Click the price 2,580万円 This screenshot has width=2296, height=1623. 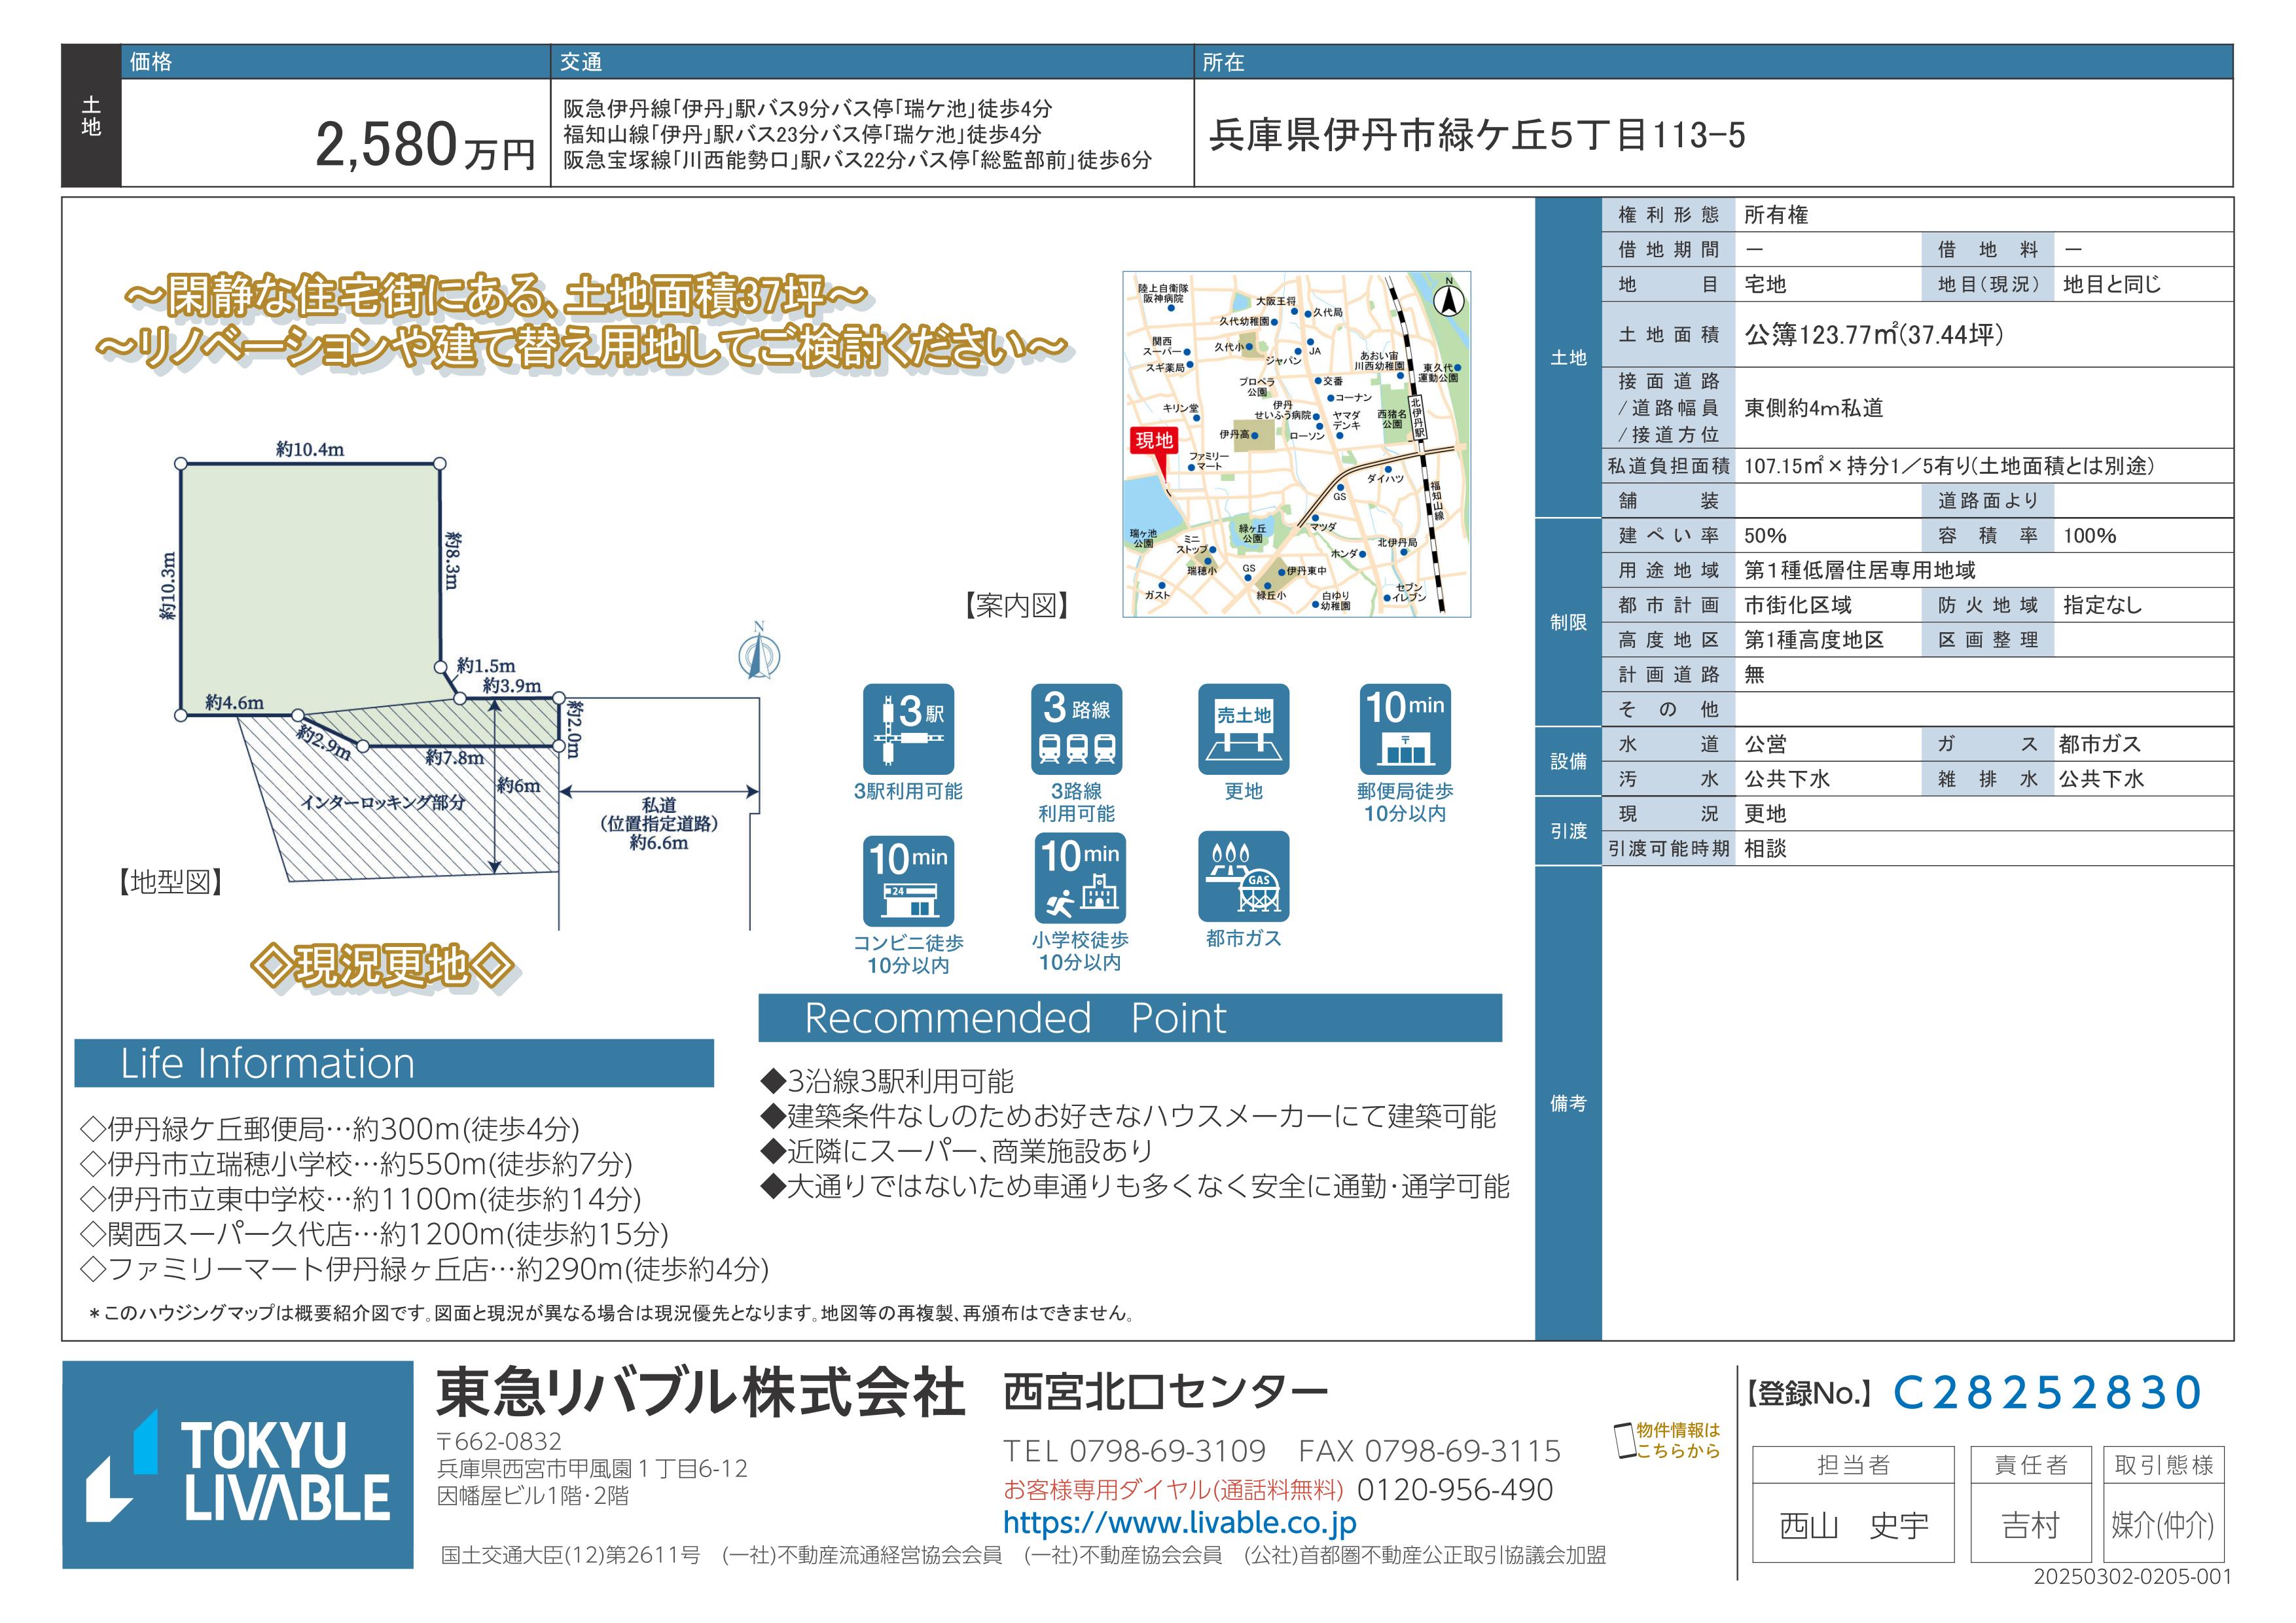coord(425,146)
